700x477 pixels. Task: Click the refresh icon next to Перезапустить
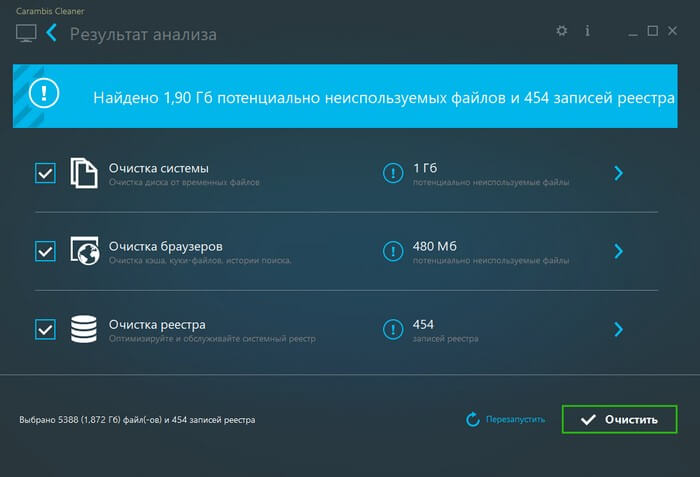(473, 419)
